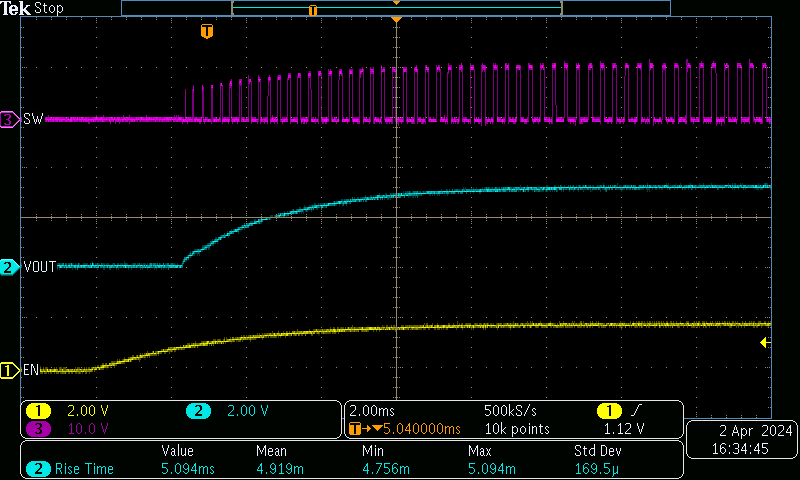
Task: Click the 2.00ms time base readout
Action: (372, 411)
